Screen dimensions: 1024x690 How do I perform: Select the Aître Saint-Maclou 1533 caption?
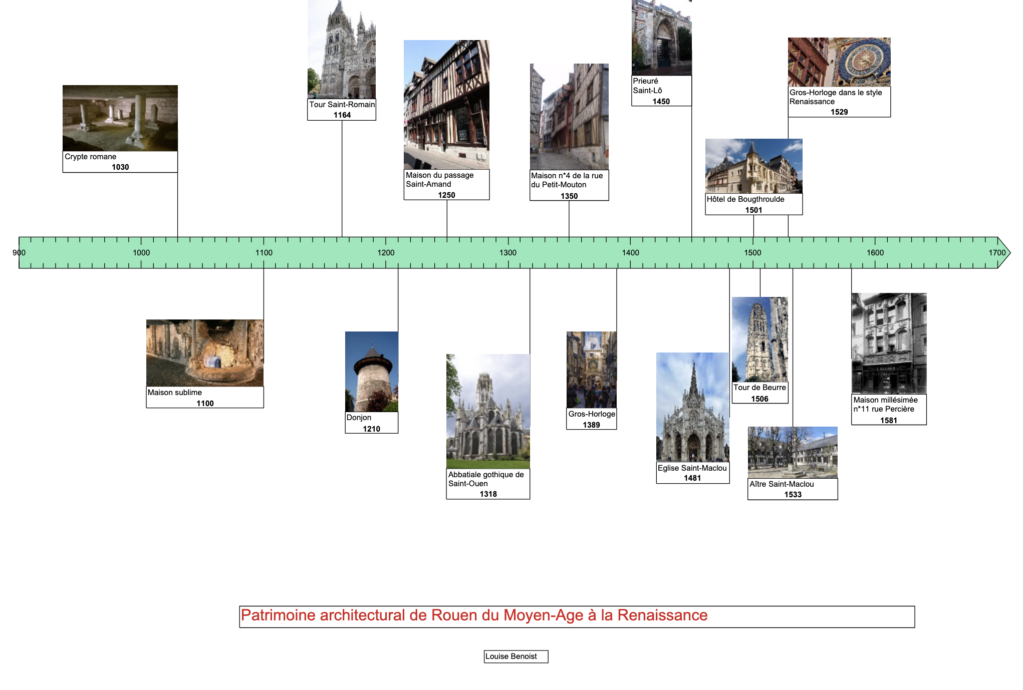tap(792, 489)
